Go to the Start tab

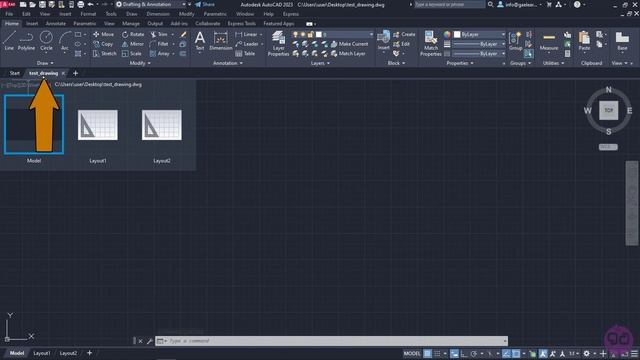tap(14, 73)
